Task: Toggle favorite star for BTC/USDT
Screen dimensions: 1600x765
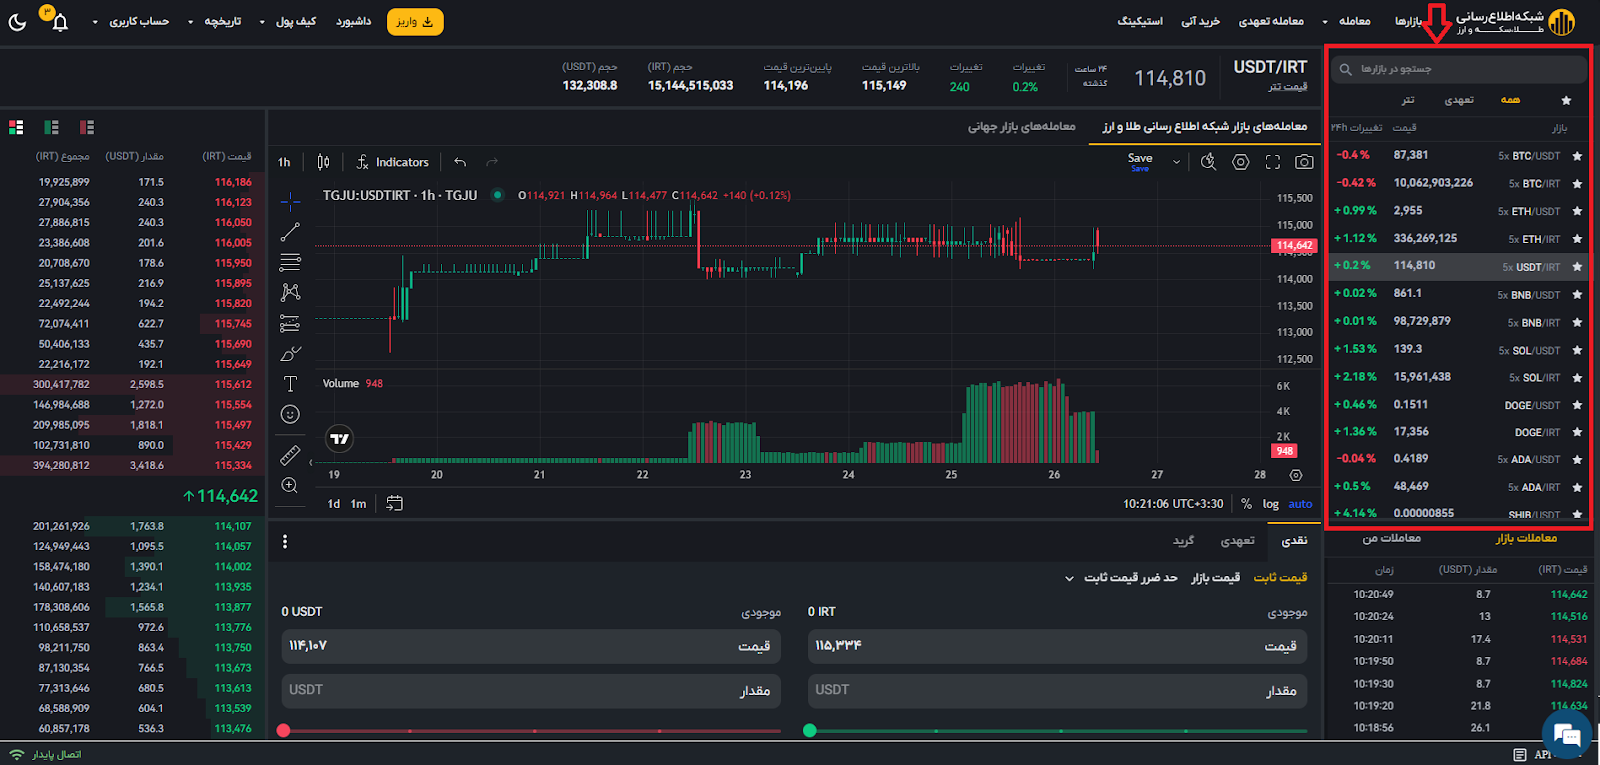Action: click(1577, 156)
